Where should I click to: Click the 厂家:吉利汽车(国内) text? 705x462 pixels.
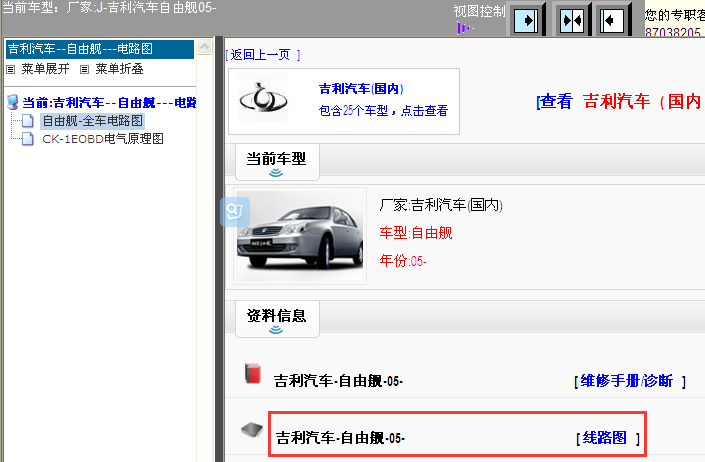[441, 205]
